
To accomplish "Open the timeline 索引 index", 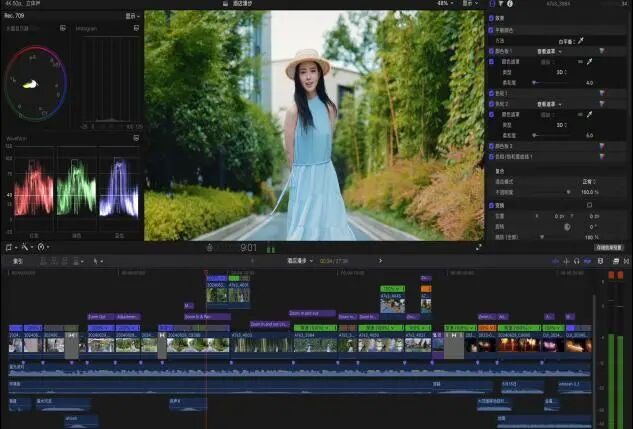I will click(17, 262).
